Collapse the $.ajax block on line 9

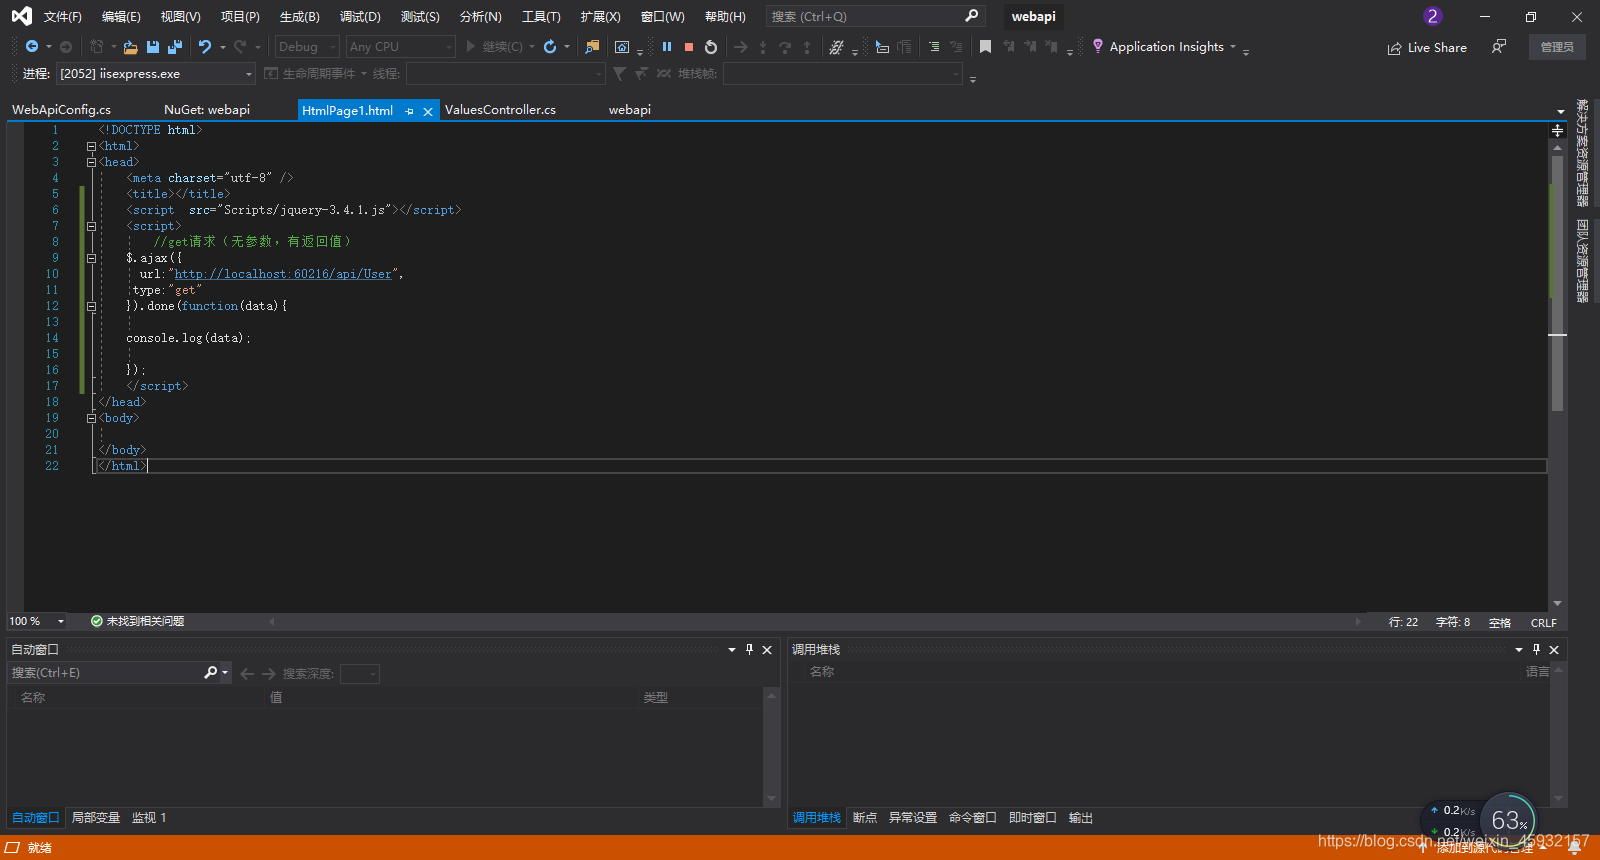pos(91,258)
